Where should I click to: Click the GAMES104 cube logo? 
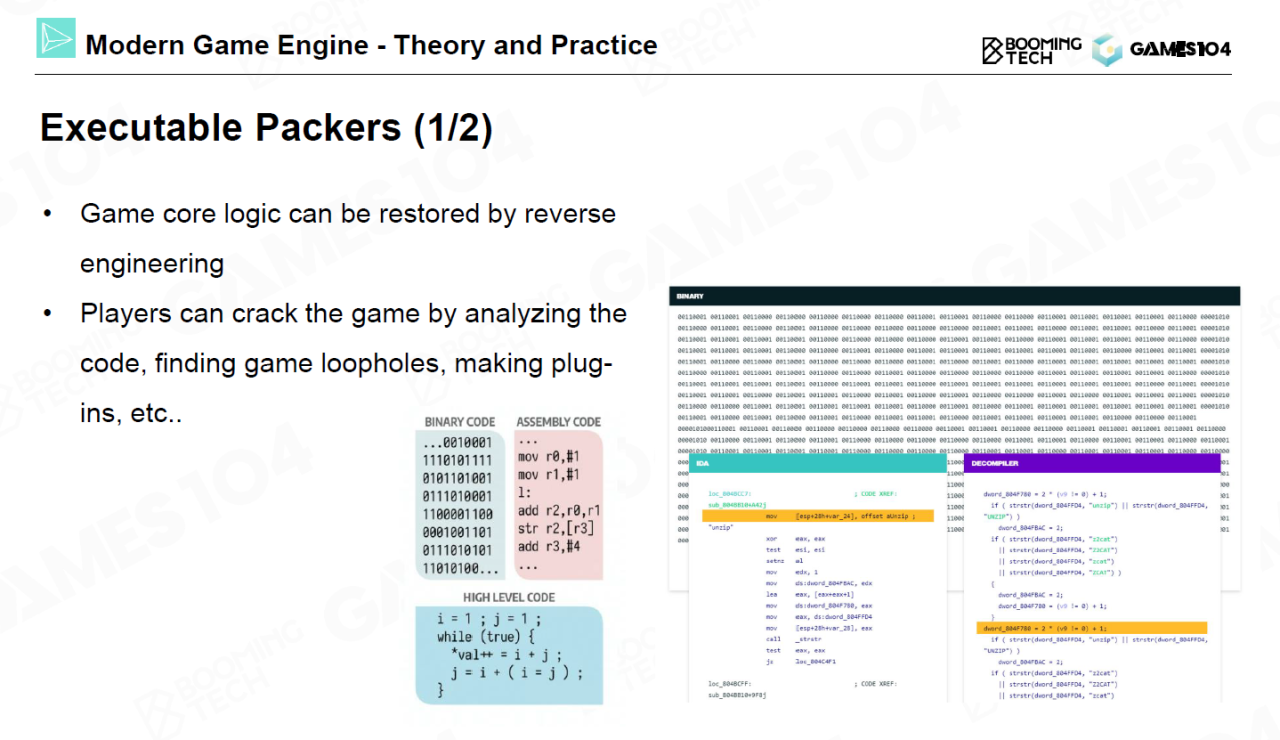click(x=1106, y=50)
